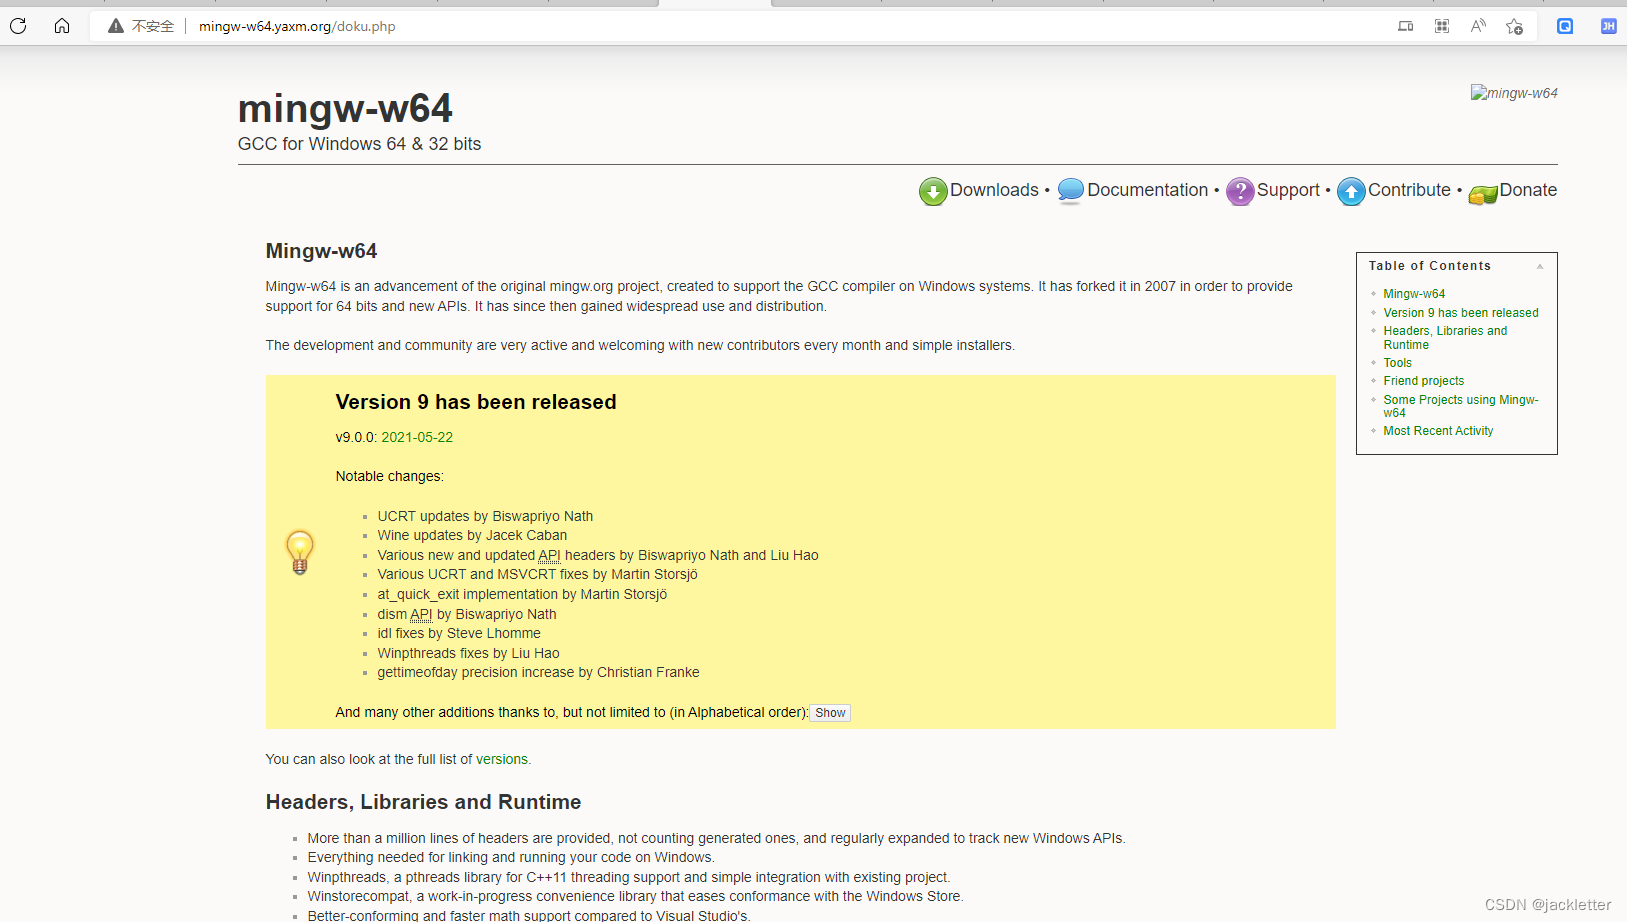Click the browser Home icon
This screenshot has height=922, width=1627.
pyautogui.click(x=62, y=26)
